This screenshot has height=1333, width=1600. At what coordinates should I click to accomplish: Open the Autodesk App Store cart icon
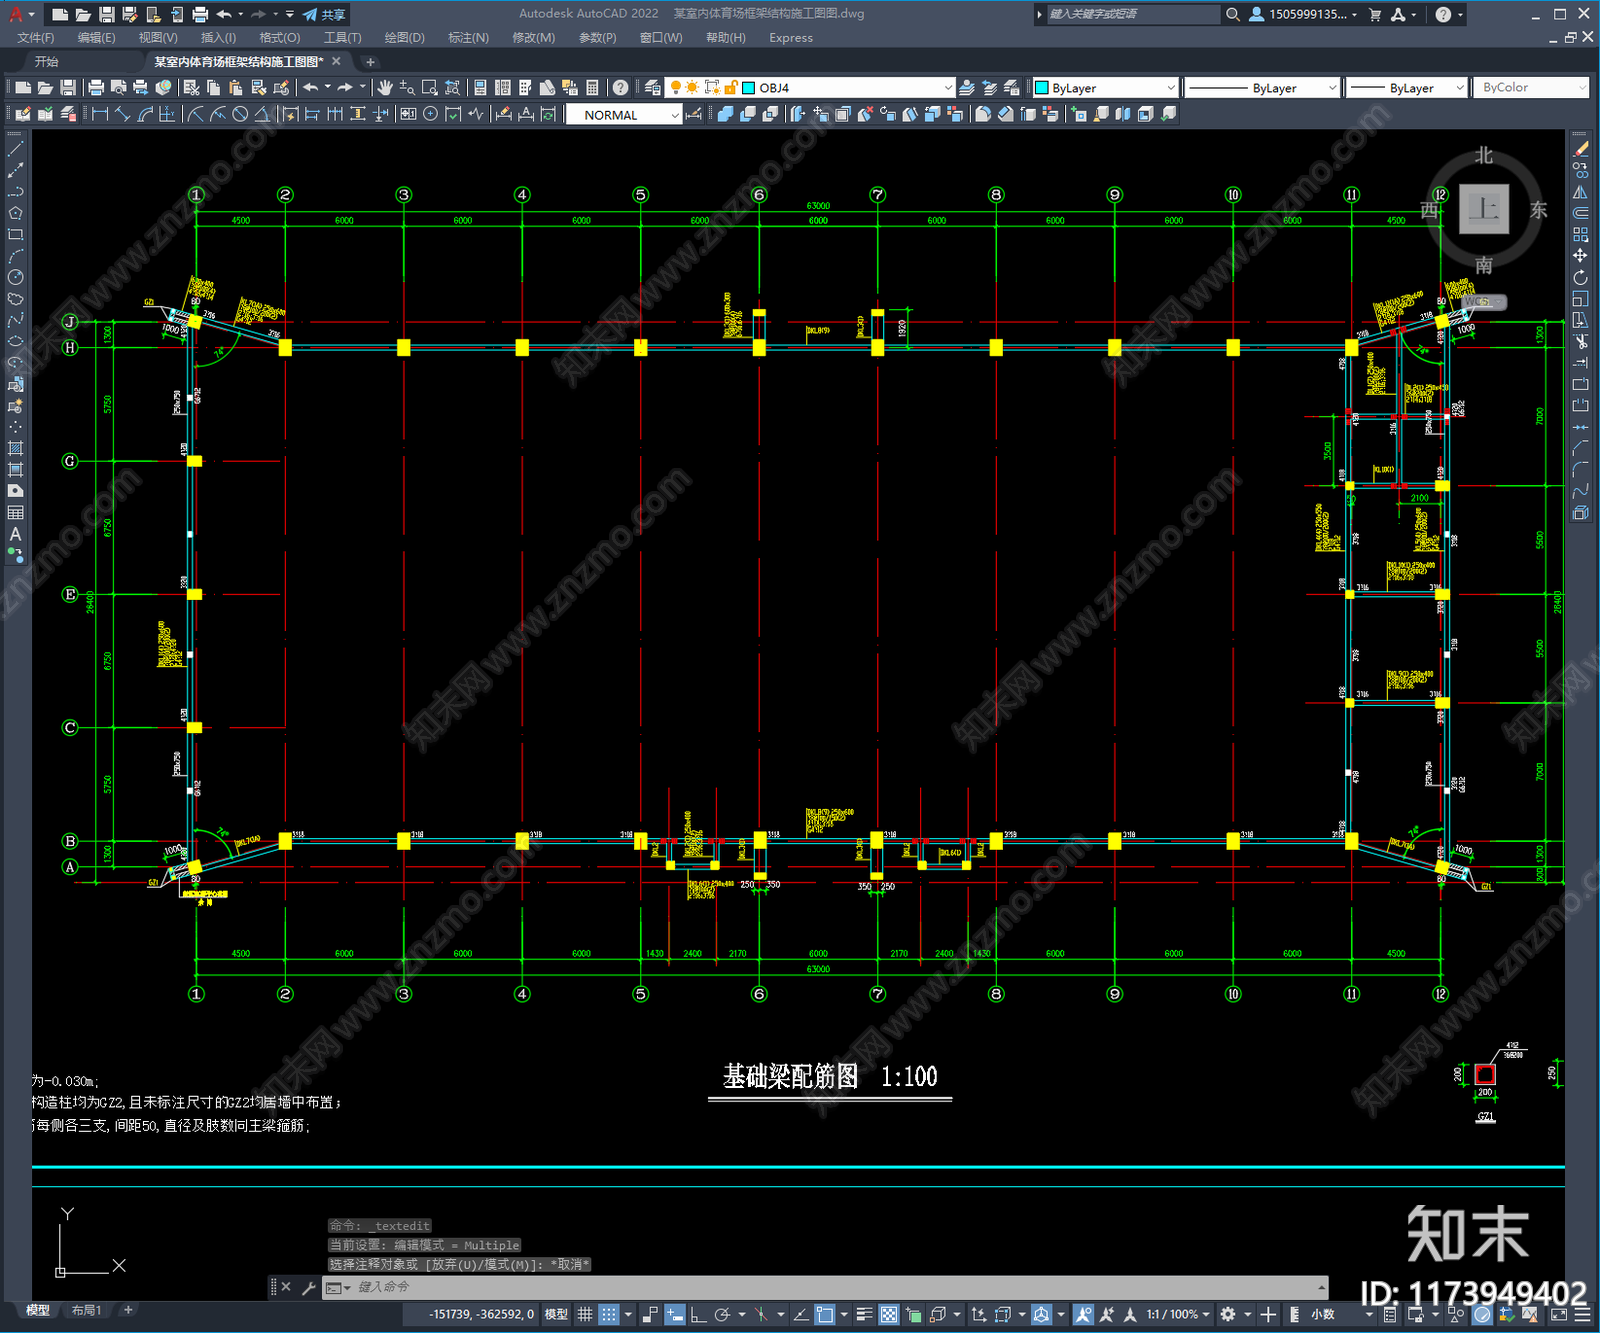tap(1375, 14)
